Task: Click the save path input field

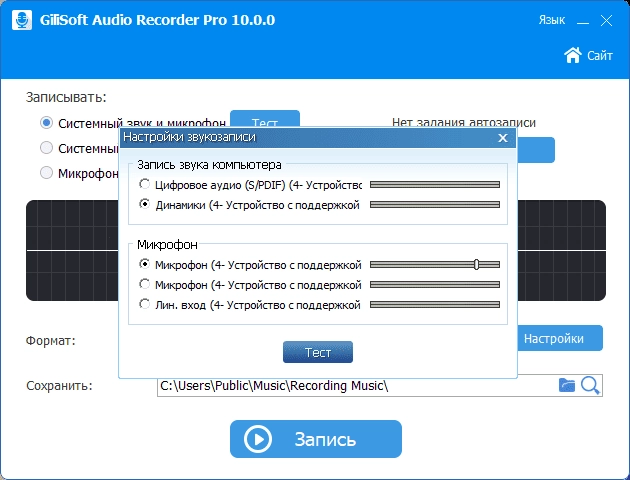Action: 380,386
